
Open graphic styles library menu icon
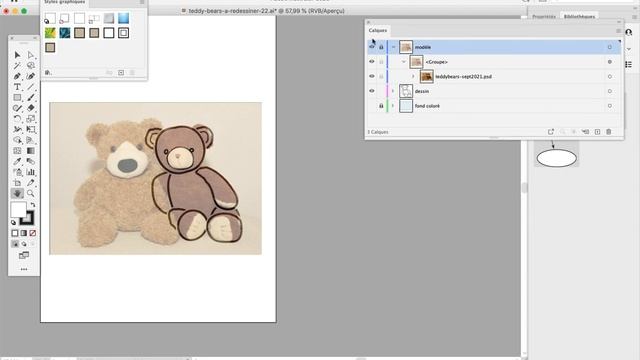coord(48,73)
